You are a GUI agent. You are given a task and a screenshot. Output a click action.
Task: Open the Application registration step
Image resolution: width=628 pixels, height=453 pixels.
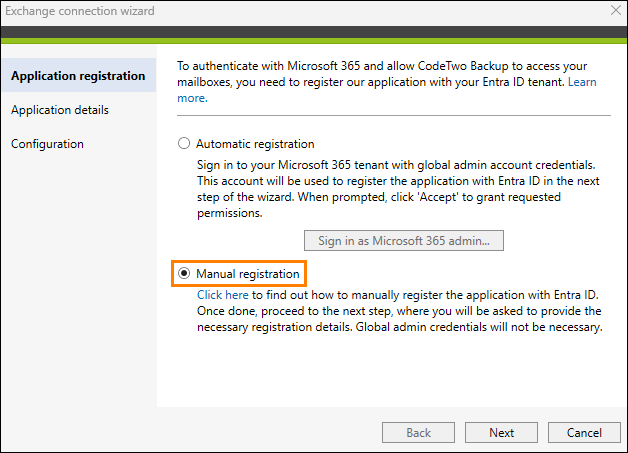pyautogui.click(x=78, y=76)
